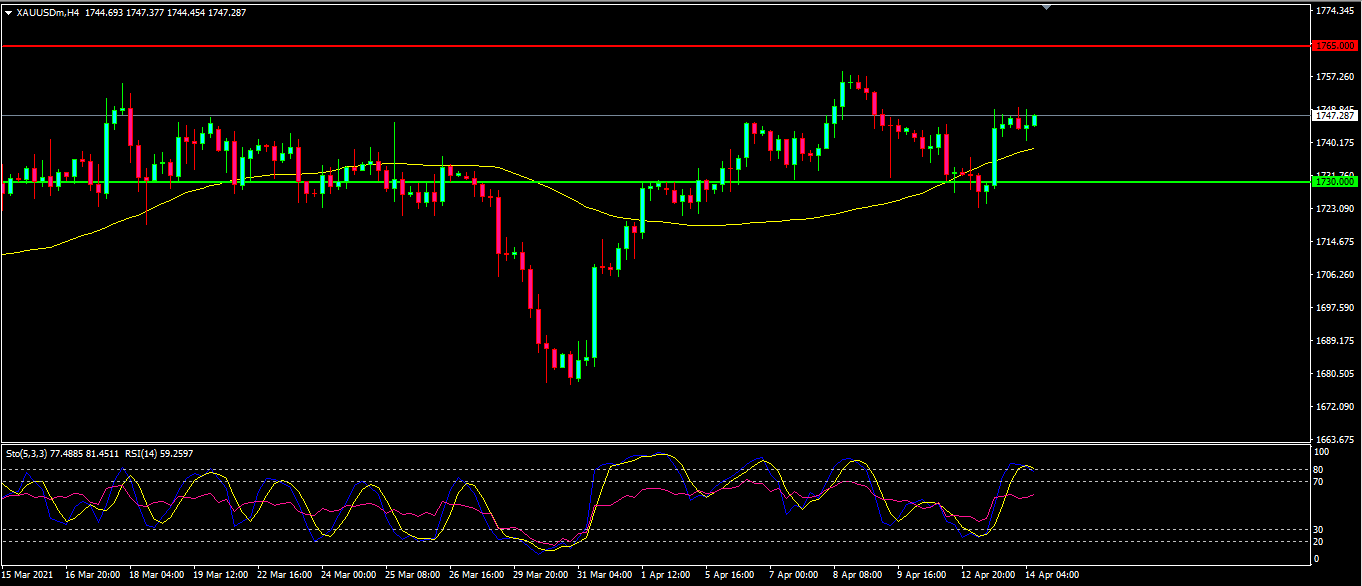Image resolution: width=1362 pixels, height=586 pixels.
Task: Click the gray chart shift triangle marker
Action: (1046, 7)
